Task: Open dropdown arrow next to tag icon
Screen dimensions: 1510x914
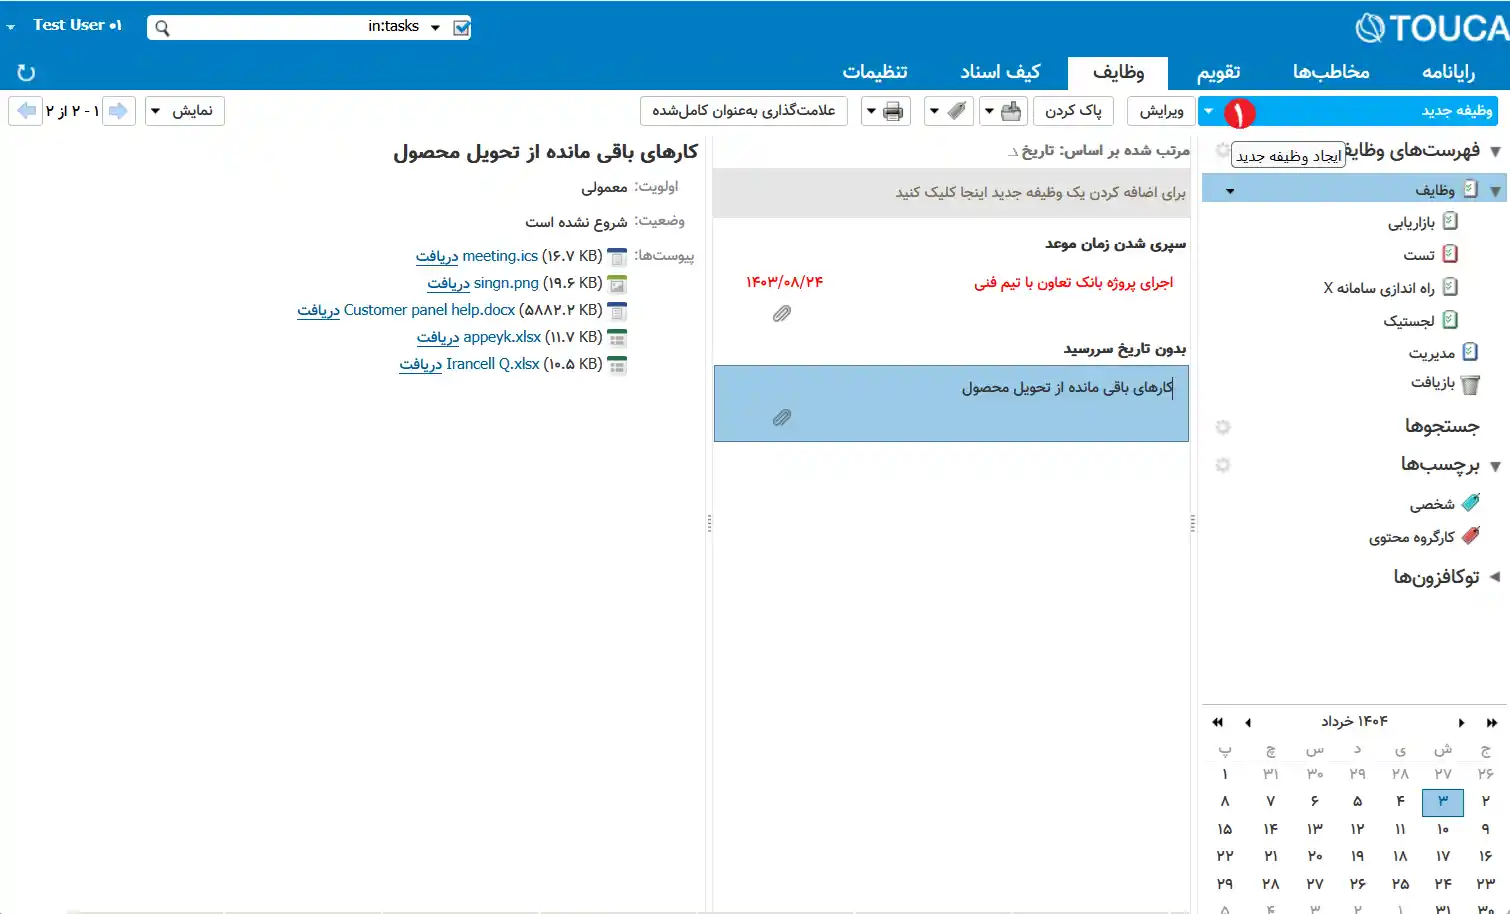Action: click(934, 111)
